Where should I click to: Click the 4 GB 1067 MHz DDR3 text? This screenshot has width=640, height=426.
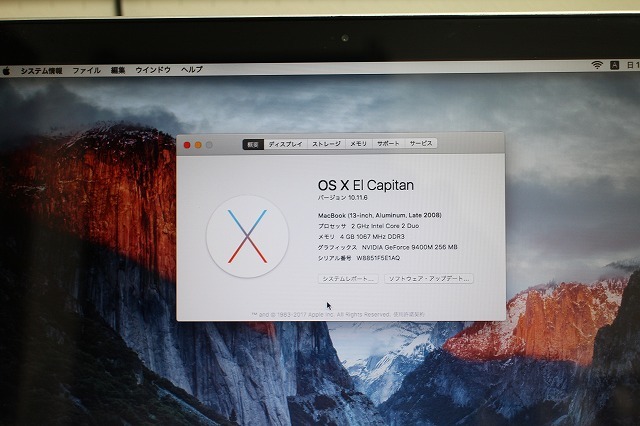point(372,237)
